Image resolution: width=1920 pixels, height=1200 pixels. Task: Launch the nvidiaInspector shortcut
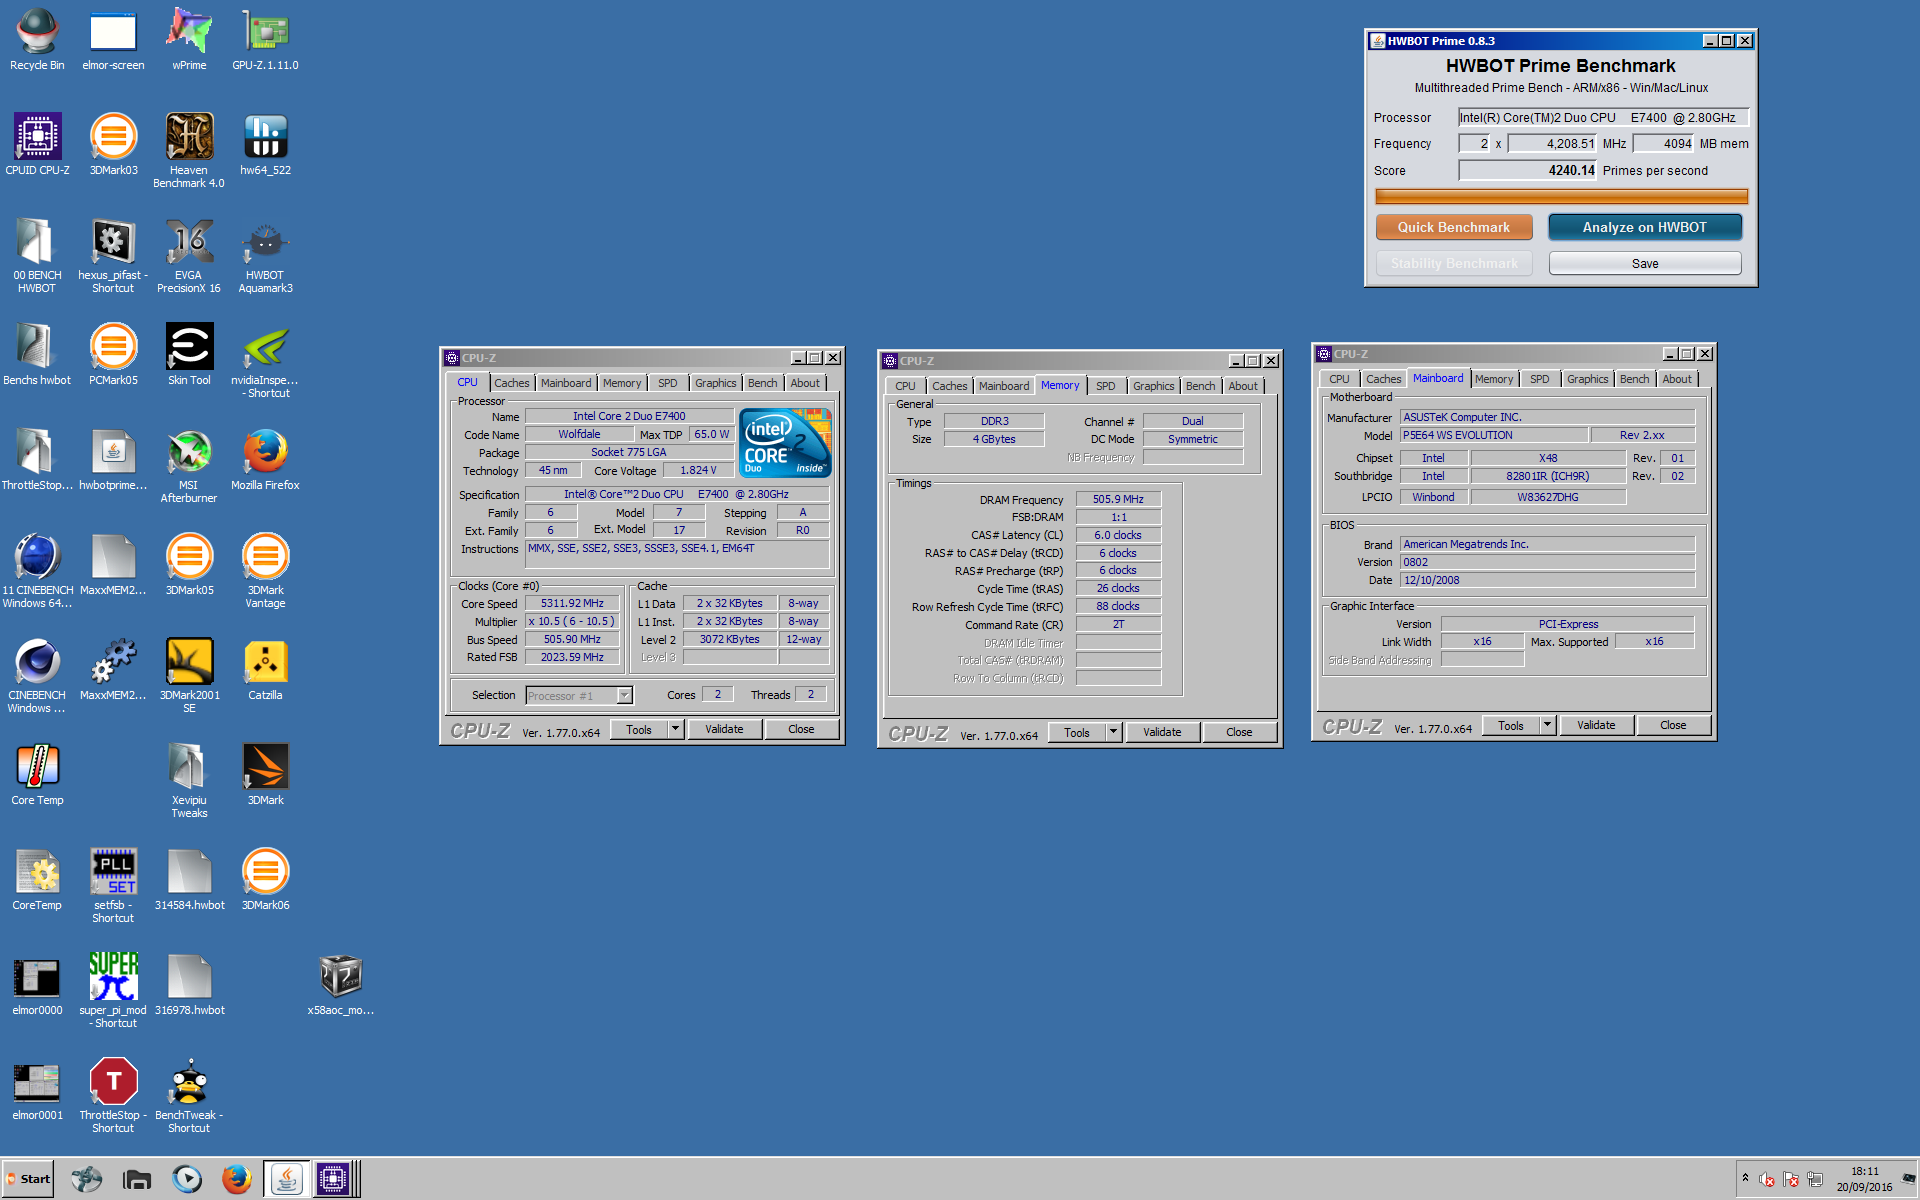(x=265, y=361)
